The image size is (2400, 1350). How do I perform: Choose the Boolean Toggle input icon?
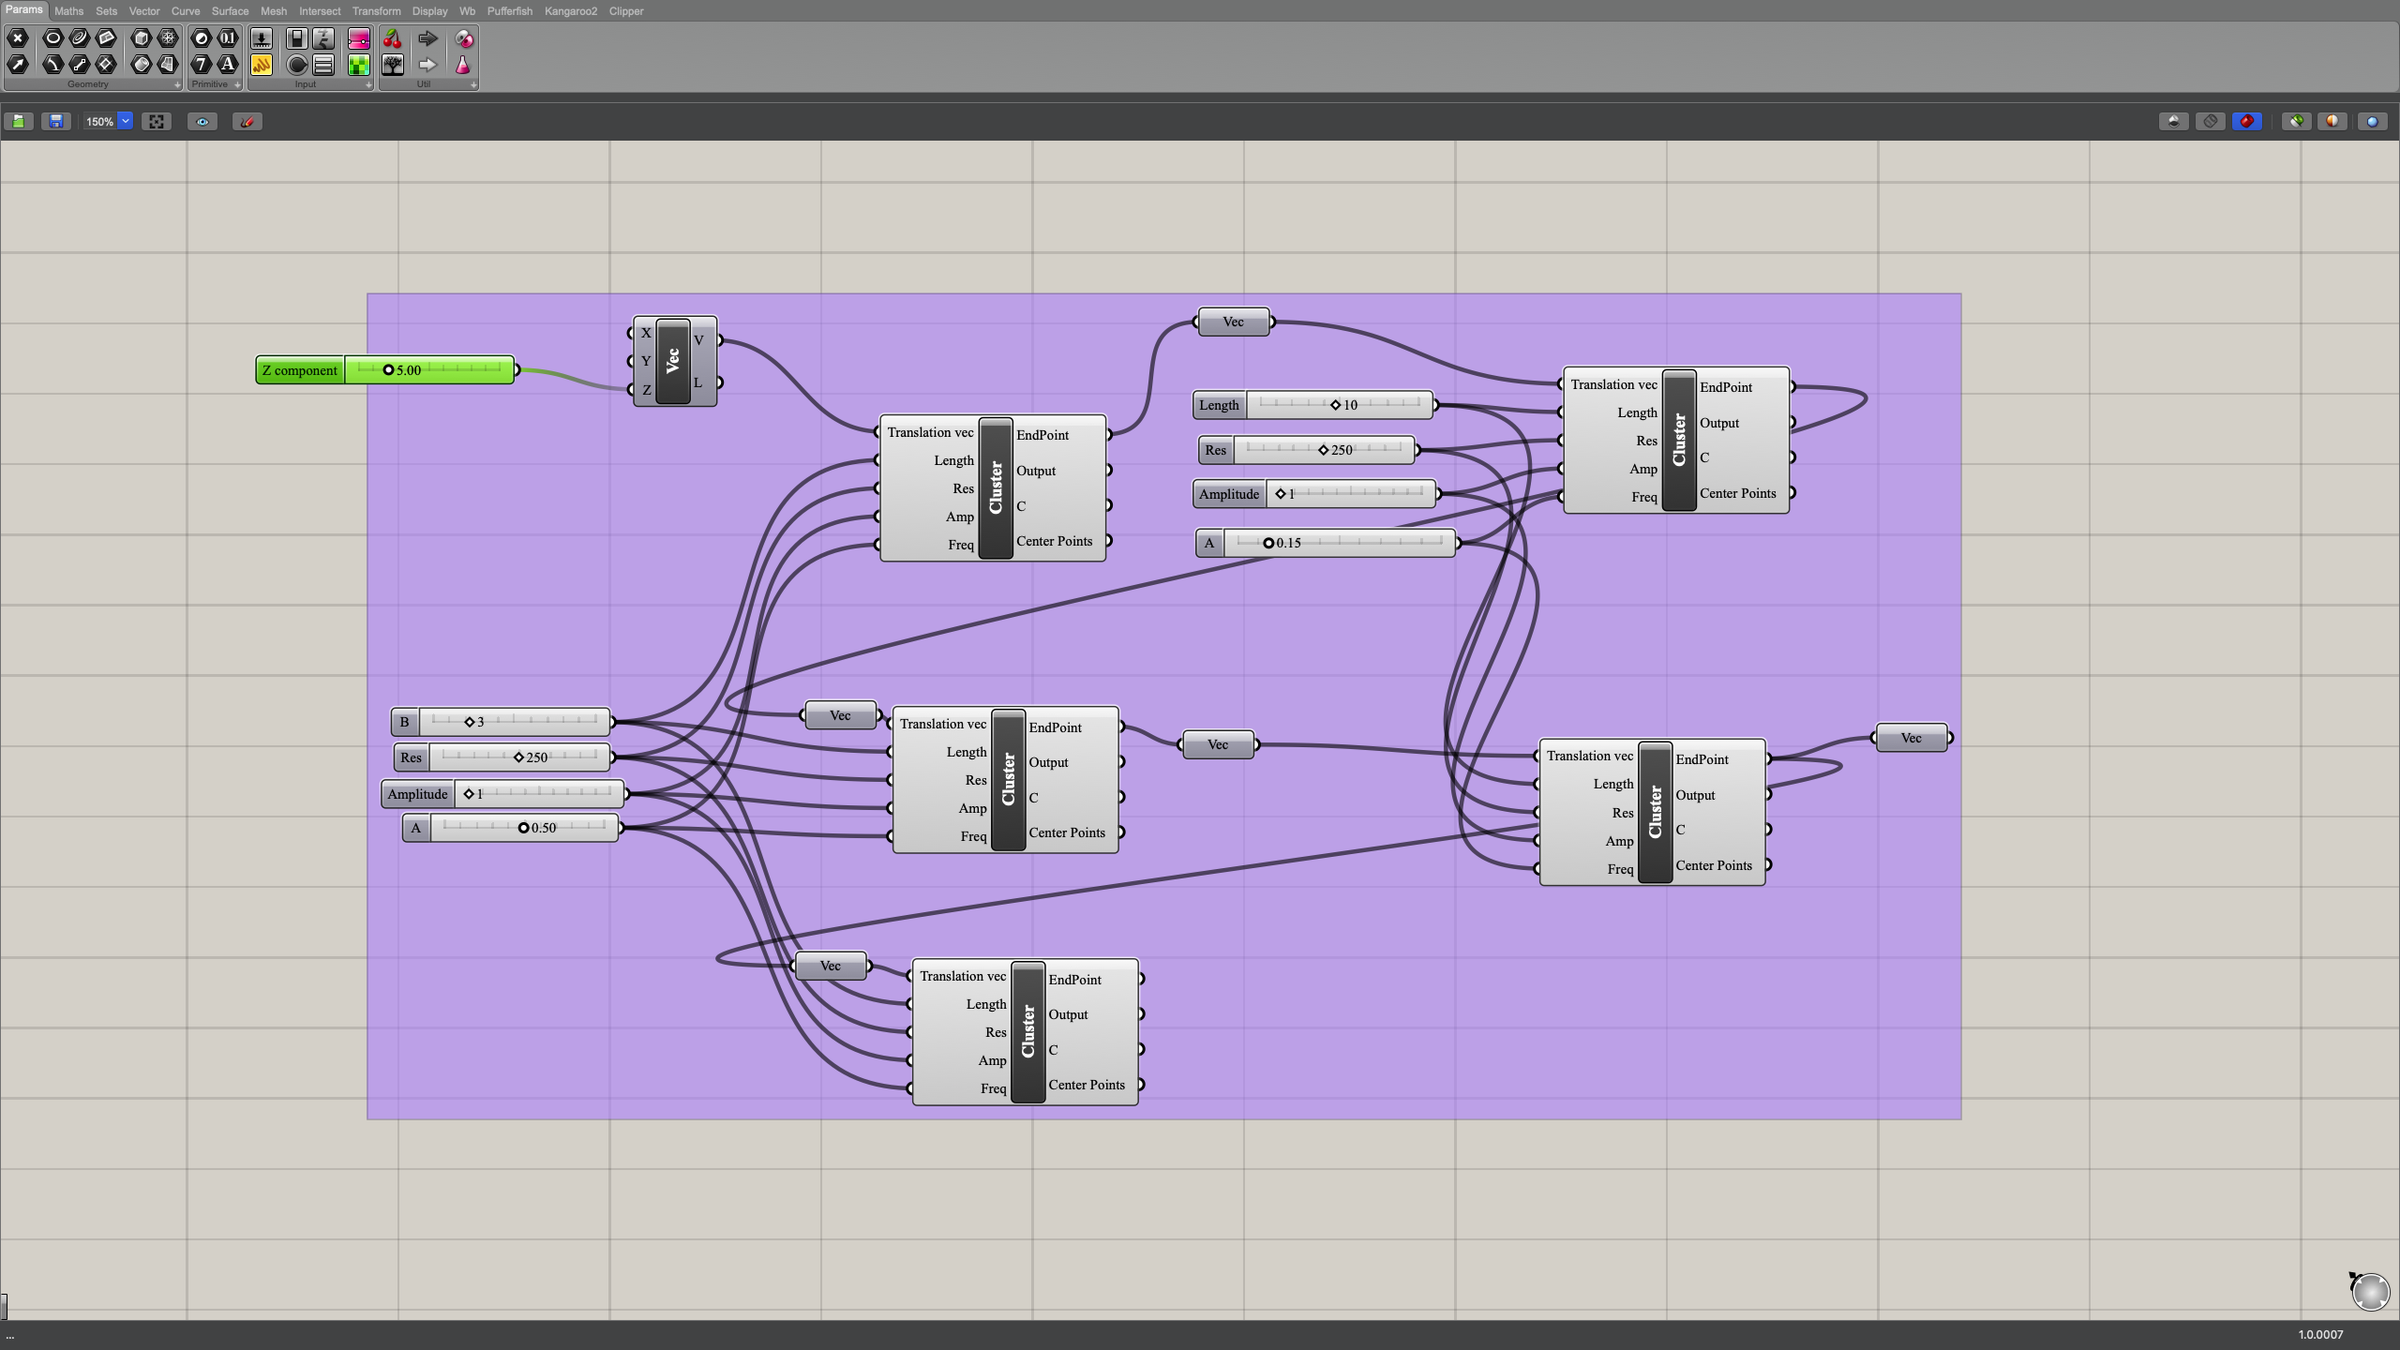pyautogui.click(x=297, y=39)
